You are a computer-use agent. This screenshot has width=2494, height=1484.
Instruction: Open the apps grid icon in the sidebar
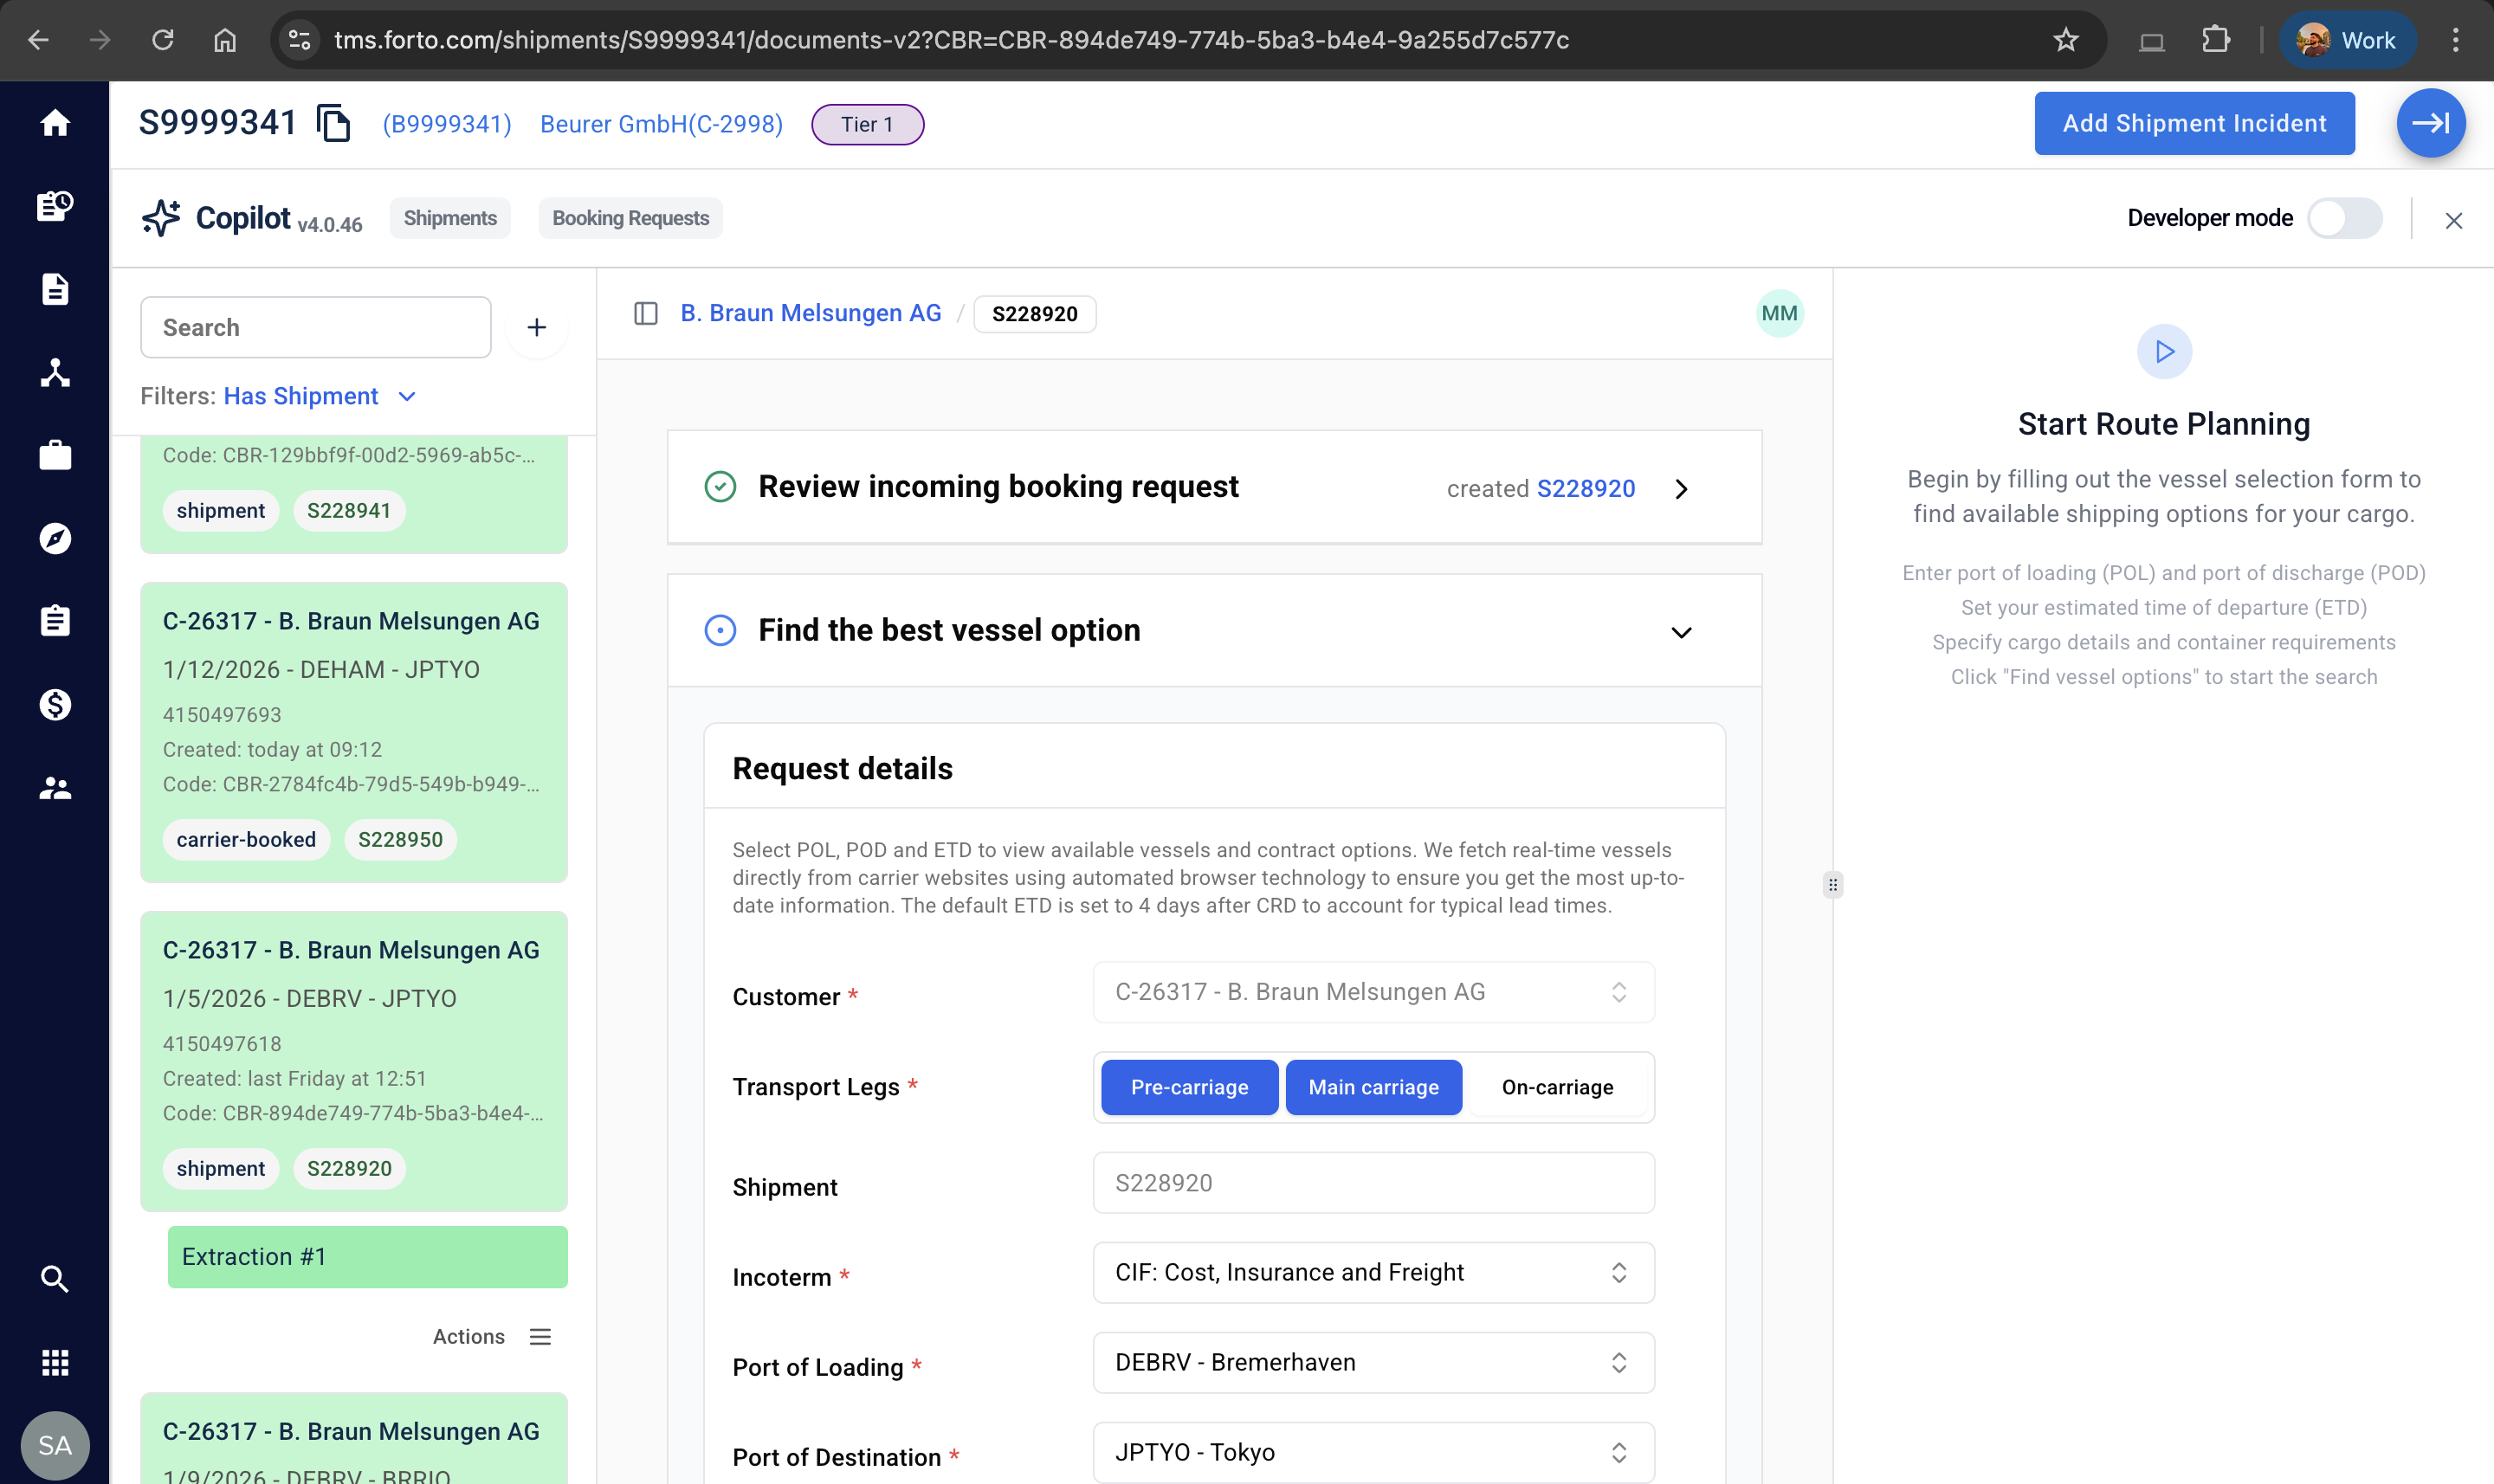[x=55, y=1360]
